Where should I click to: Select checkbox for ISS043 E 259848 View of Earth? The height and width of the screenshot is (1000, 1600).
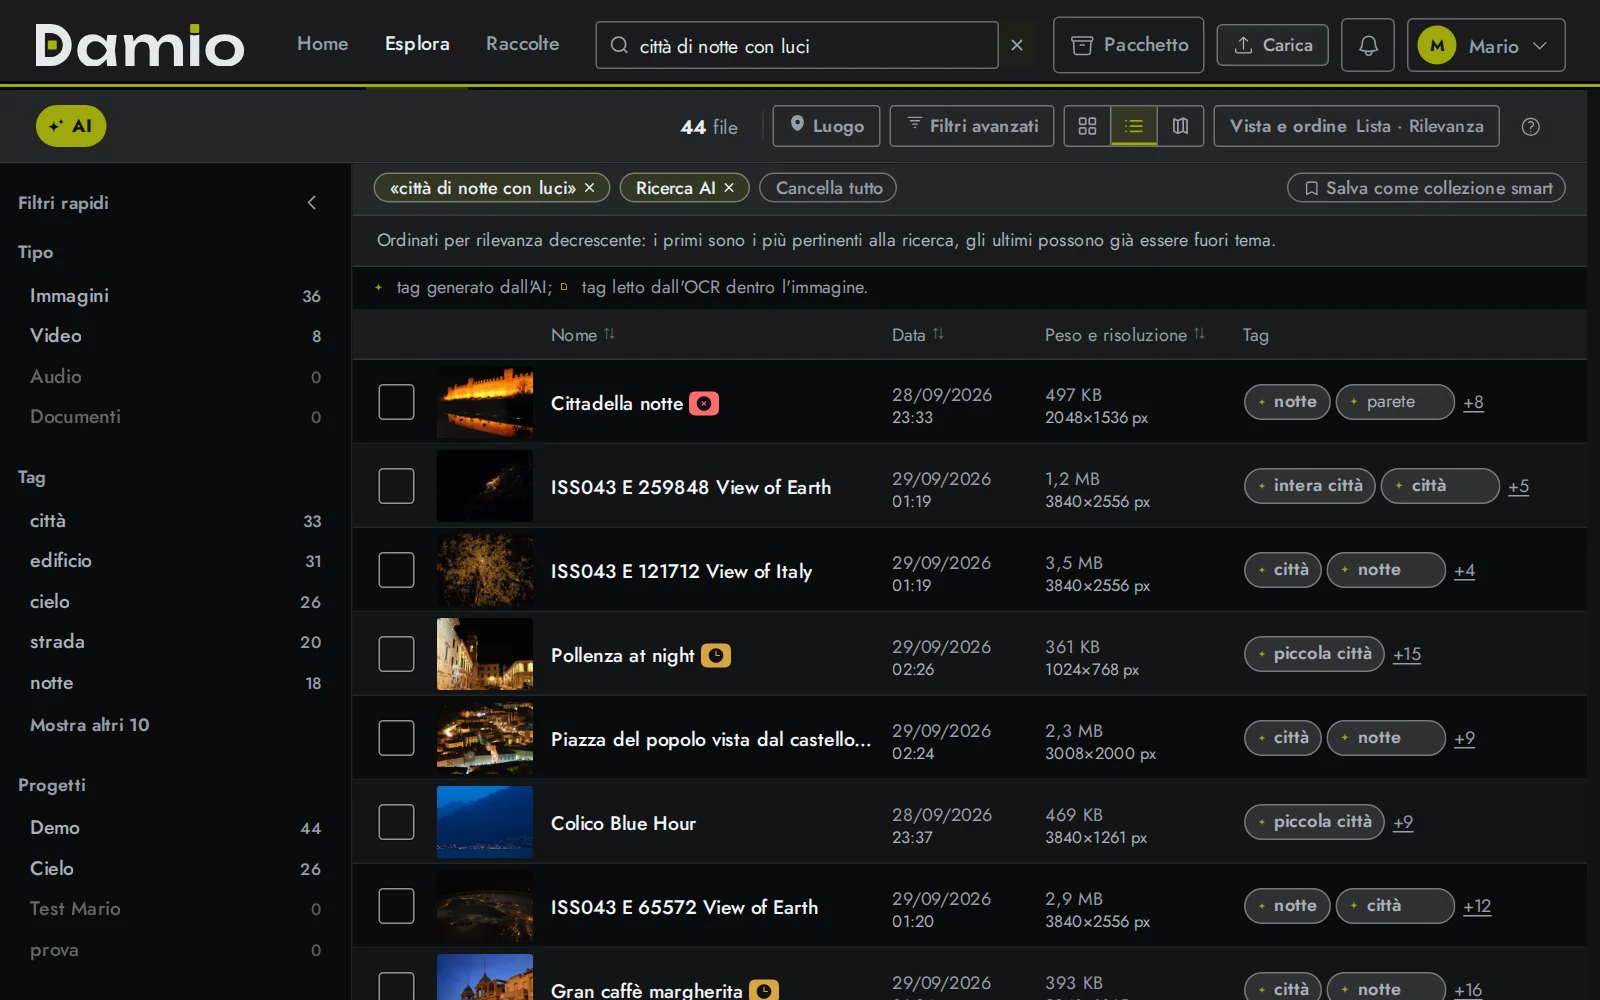pyautogui.click(x=396, y=486)
